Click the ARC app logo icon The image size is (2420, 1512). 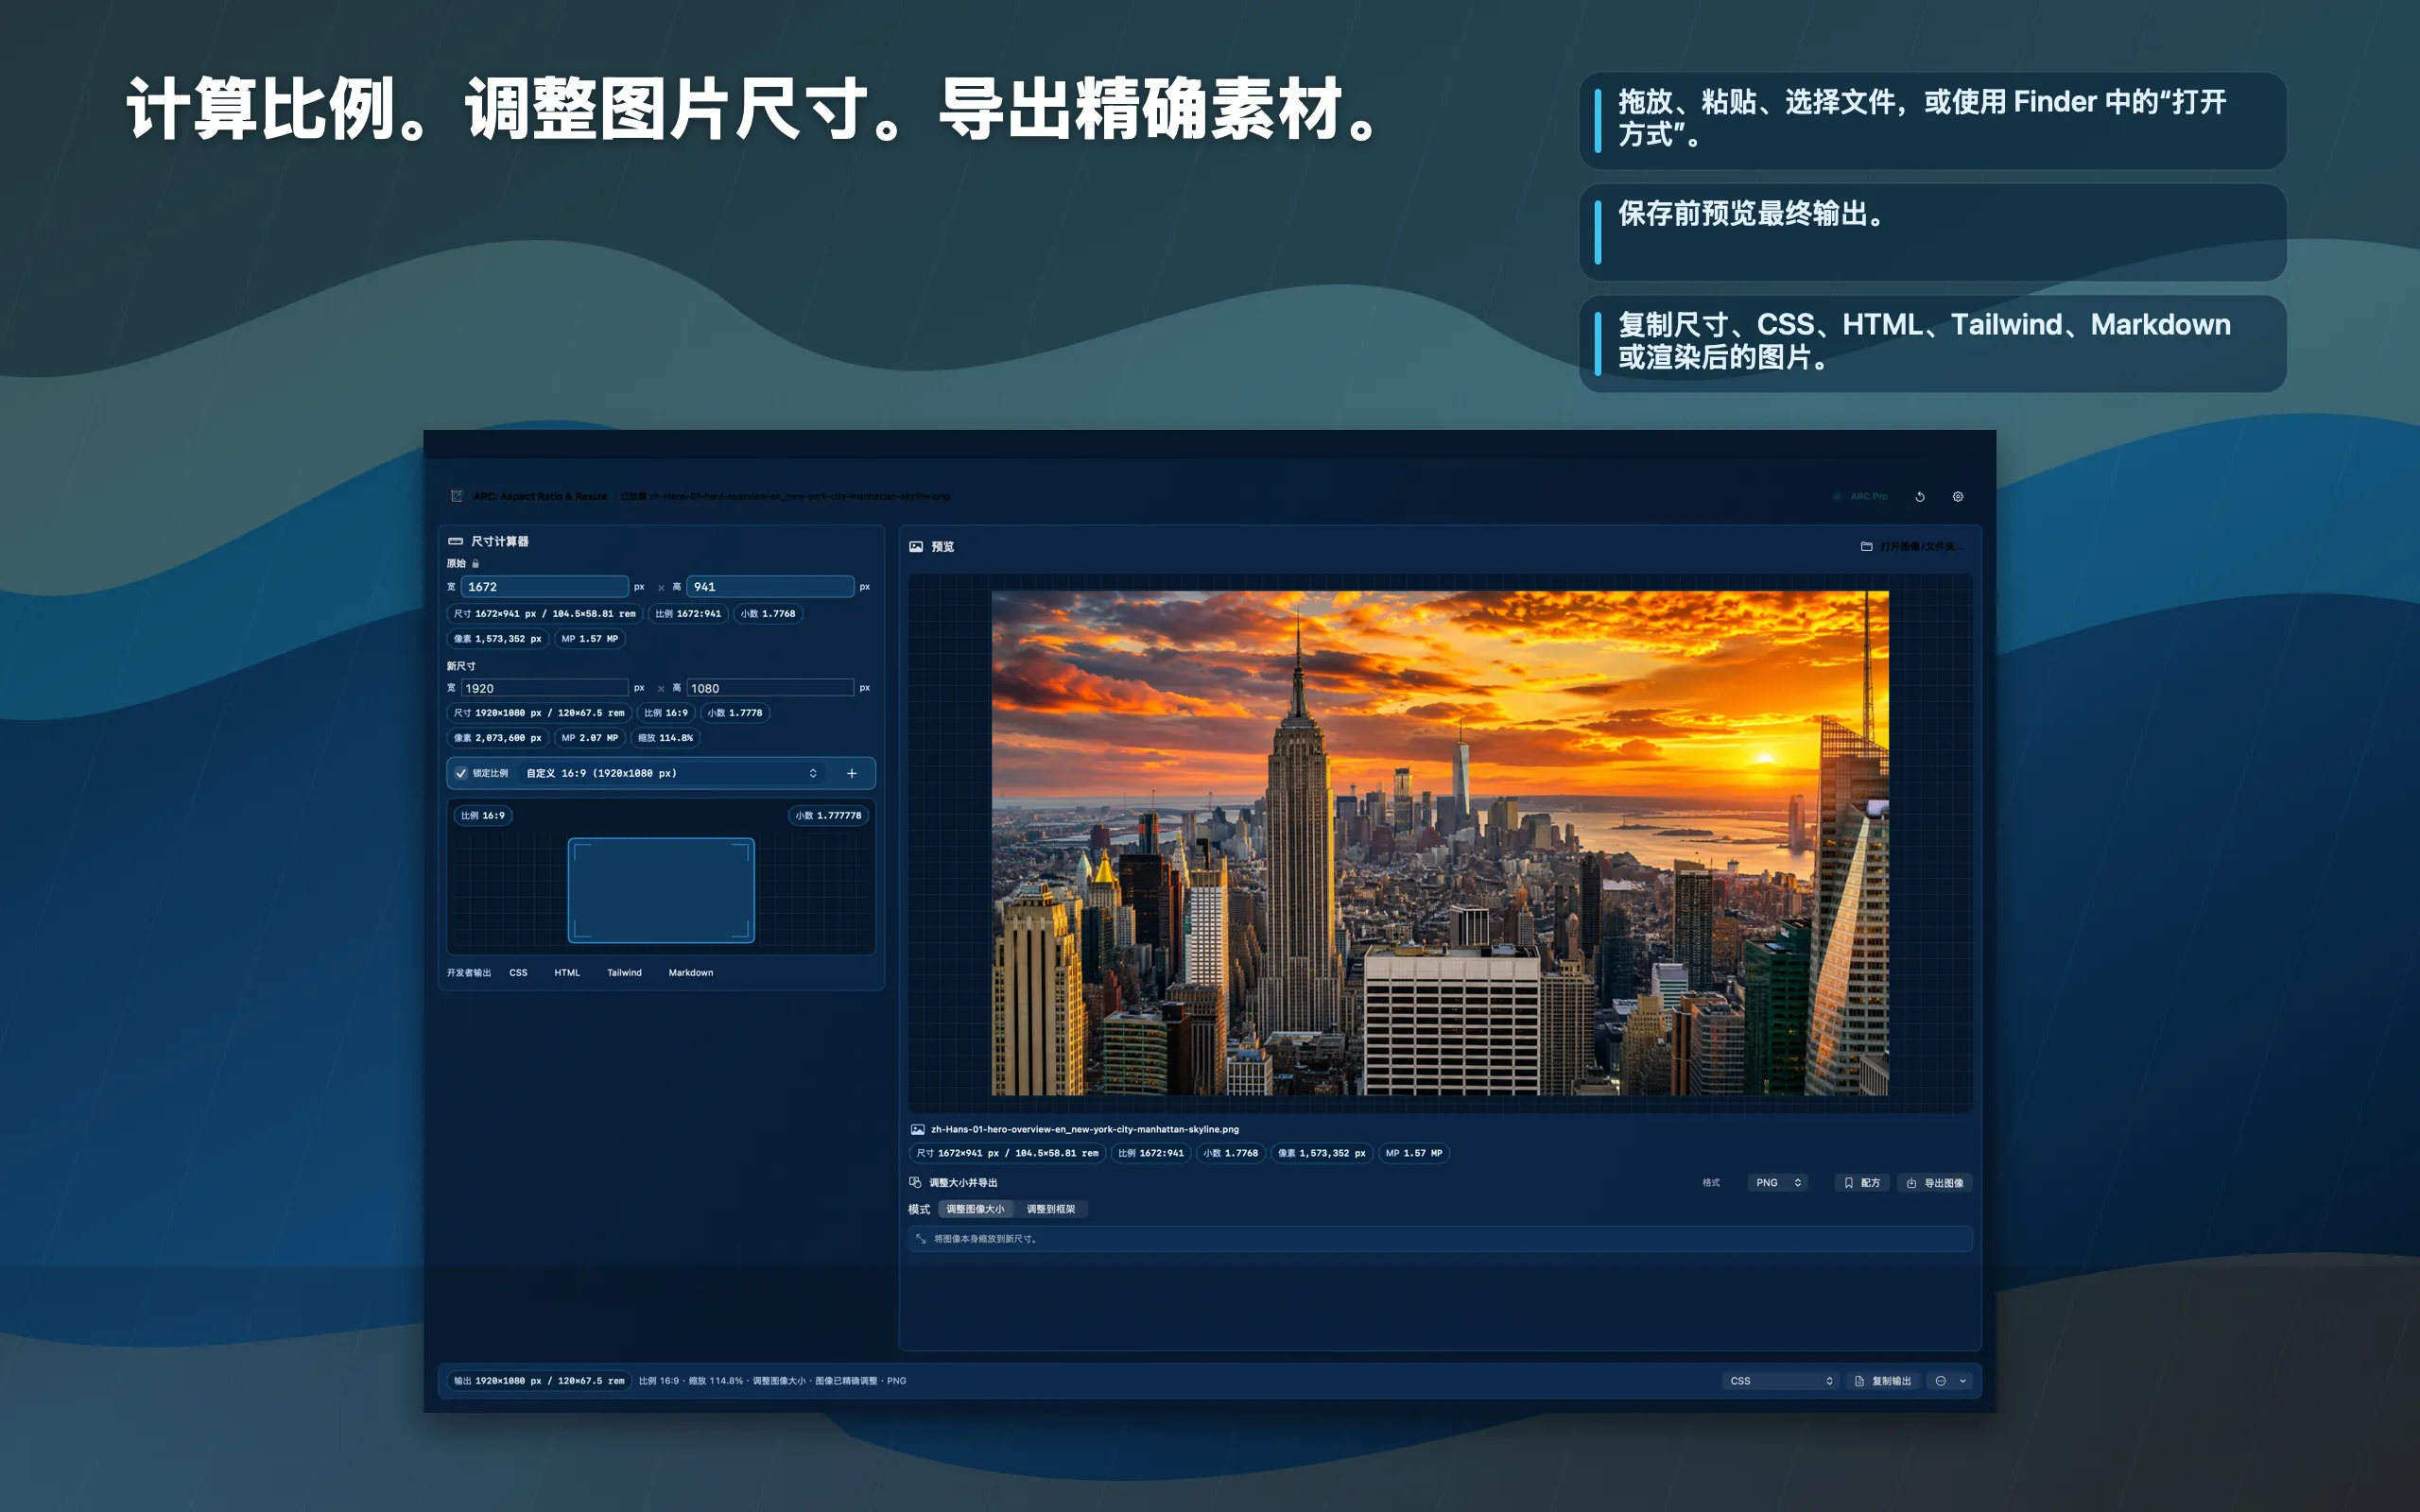tap(457, 496)
